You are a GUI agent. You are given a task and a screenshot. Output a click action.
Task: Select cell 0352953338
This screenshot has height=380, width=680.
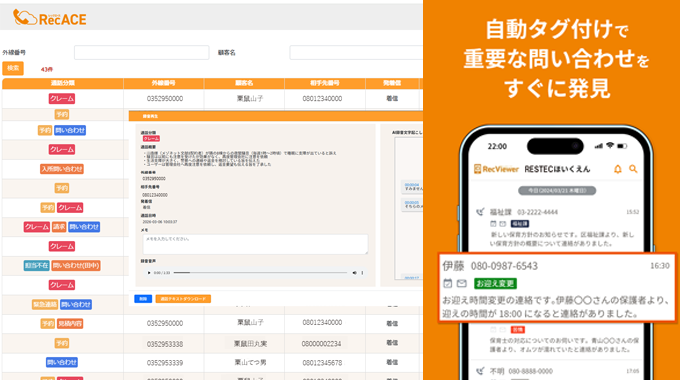coord(165,344)
